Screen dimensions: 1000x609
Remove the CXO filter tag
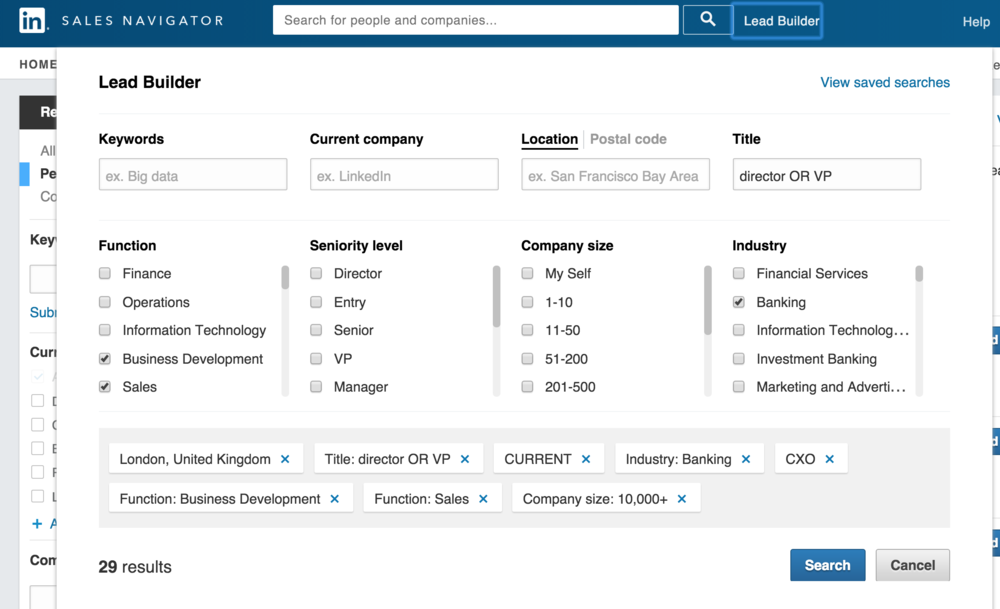tap(830, 459)
